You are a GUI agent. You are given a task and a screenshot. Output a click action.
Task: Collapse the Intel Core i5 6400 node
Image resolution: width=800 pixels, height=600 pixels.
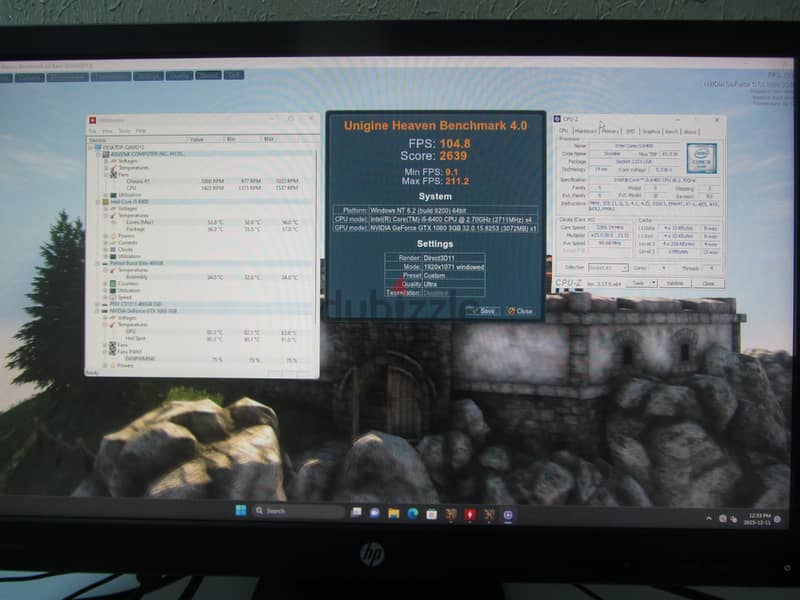point(98,202)
